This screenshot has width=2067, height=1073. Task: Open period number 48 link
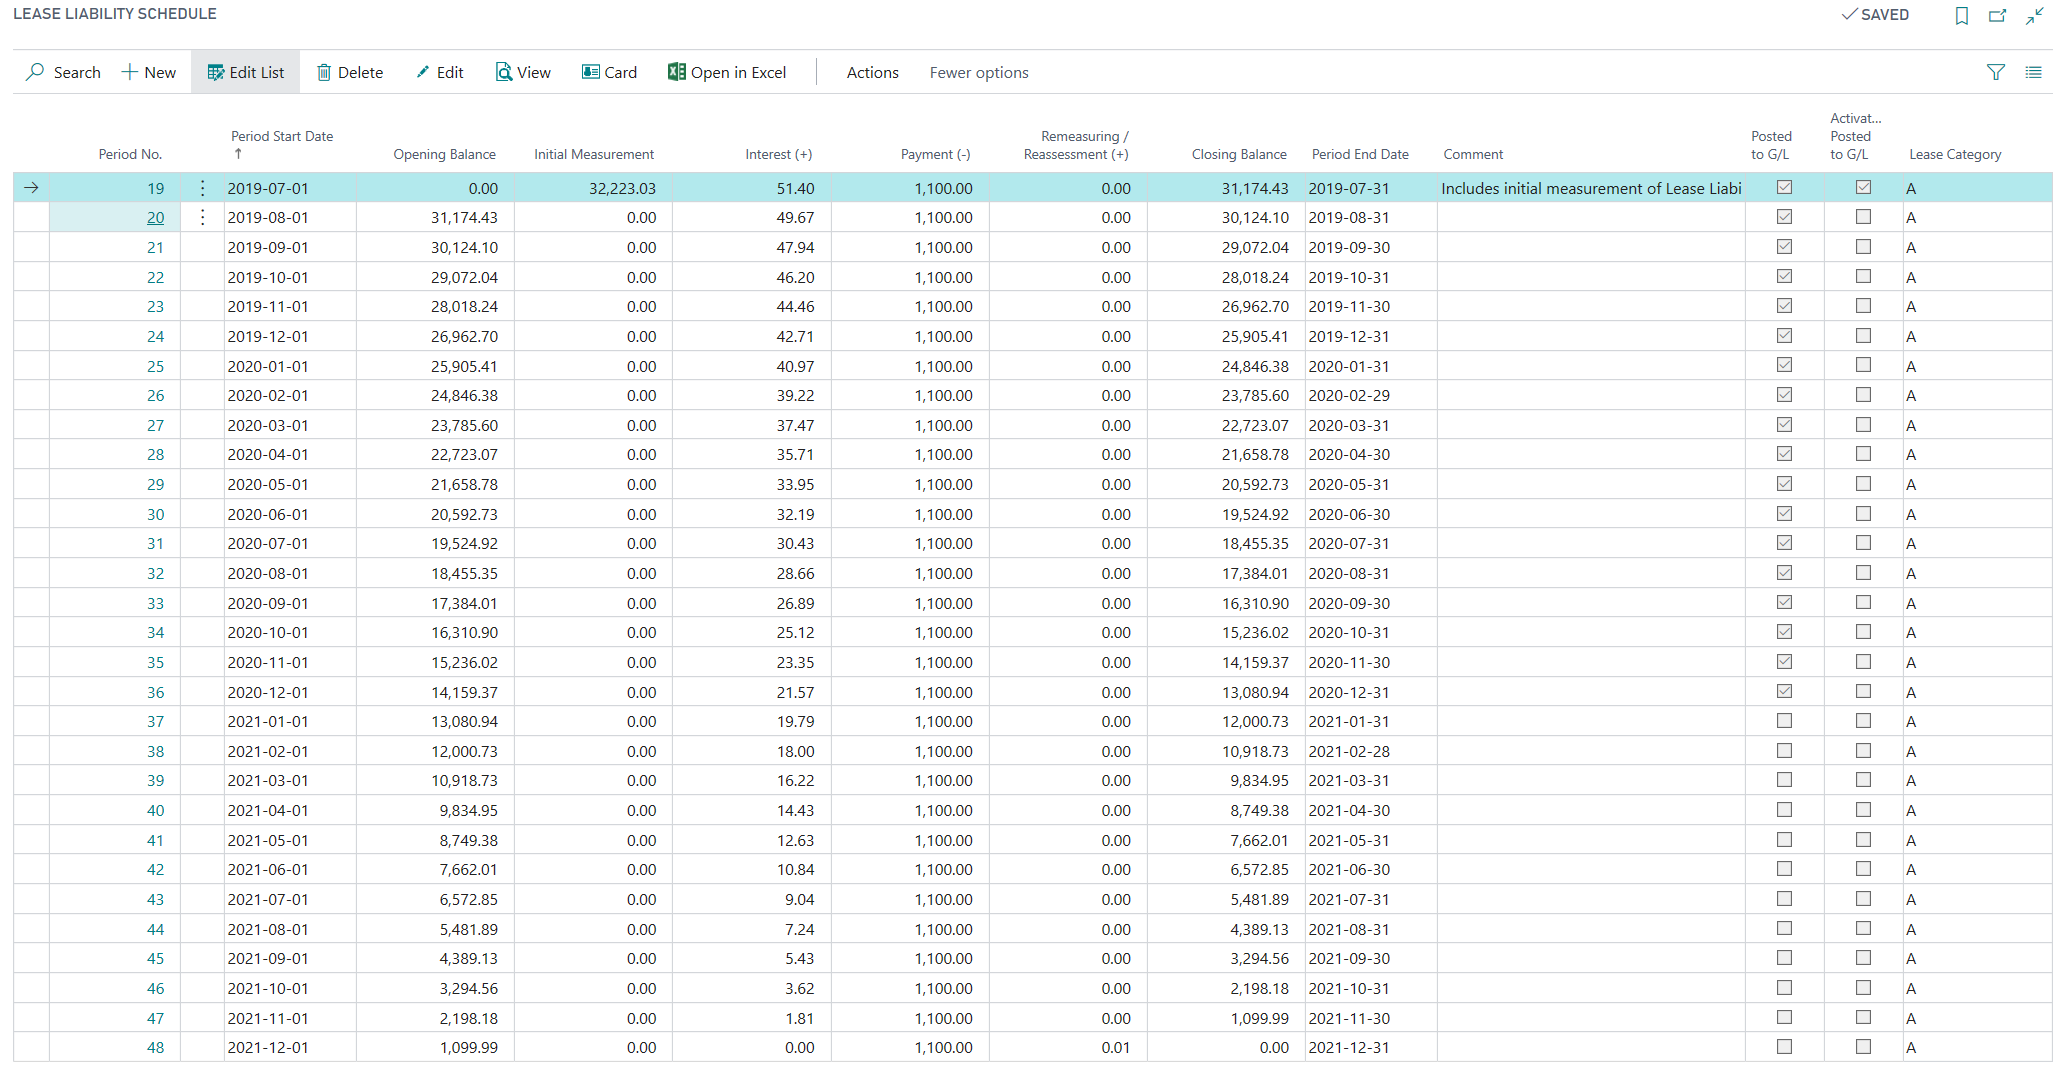click(x=156, y=1047)
